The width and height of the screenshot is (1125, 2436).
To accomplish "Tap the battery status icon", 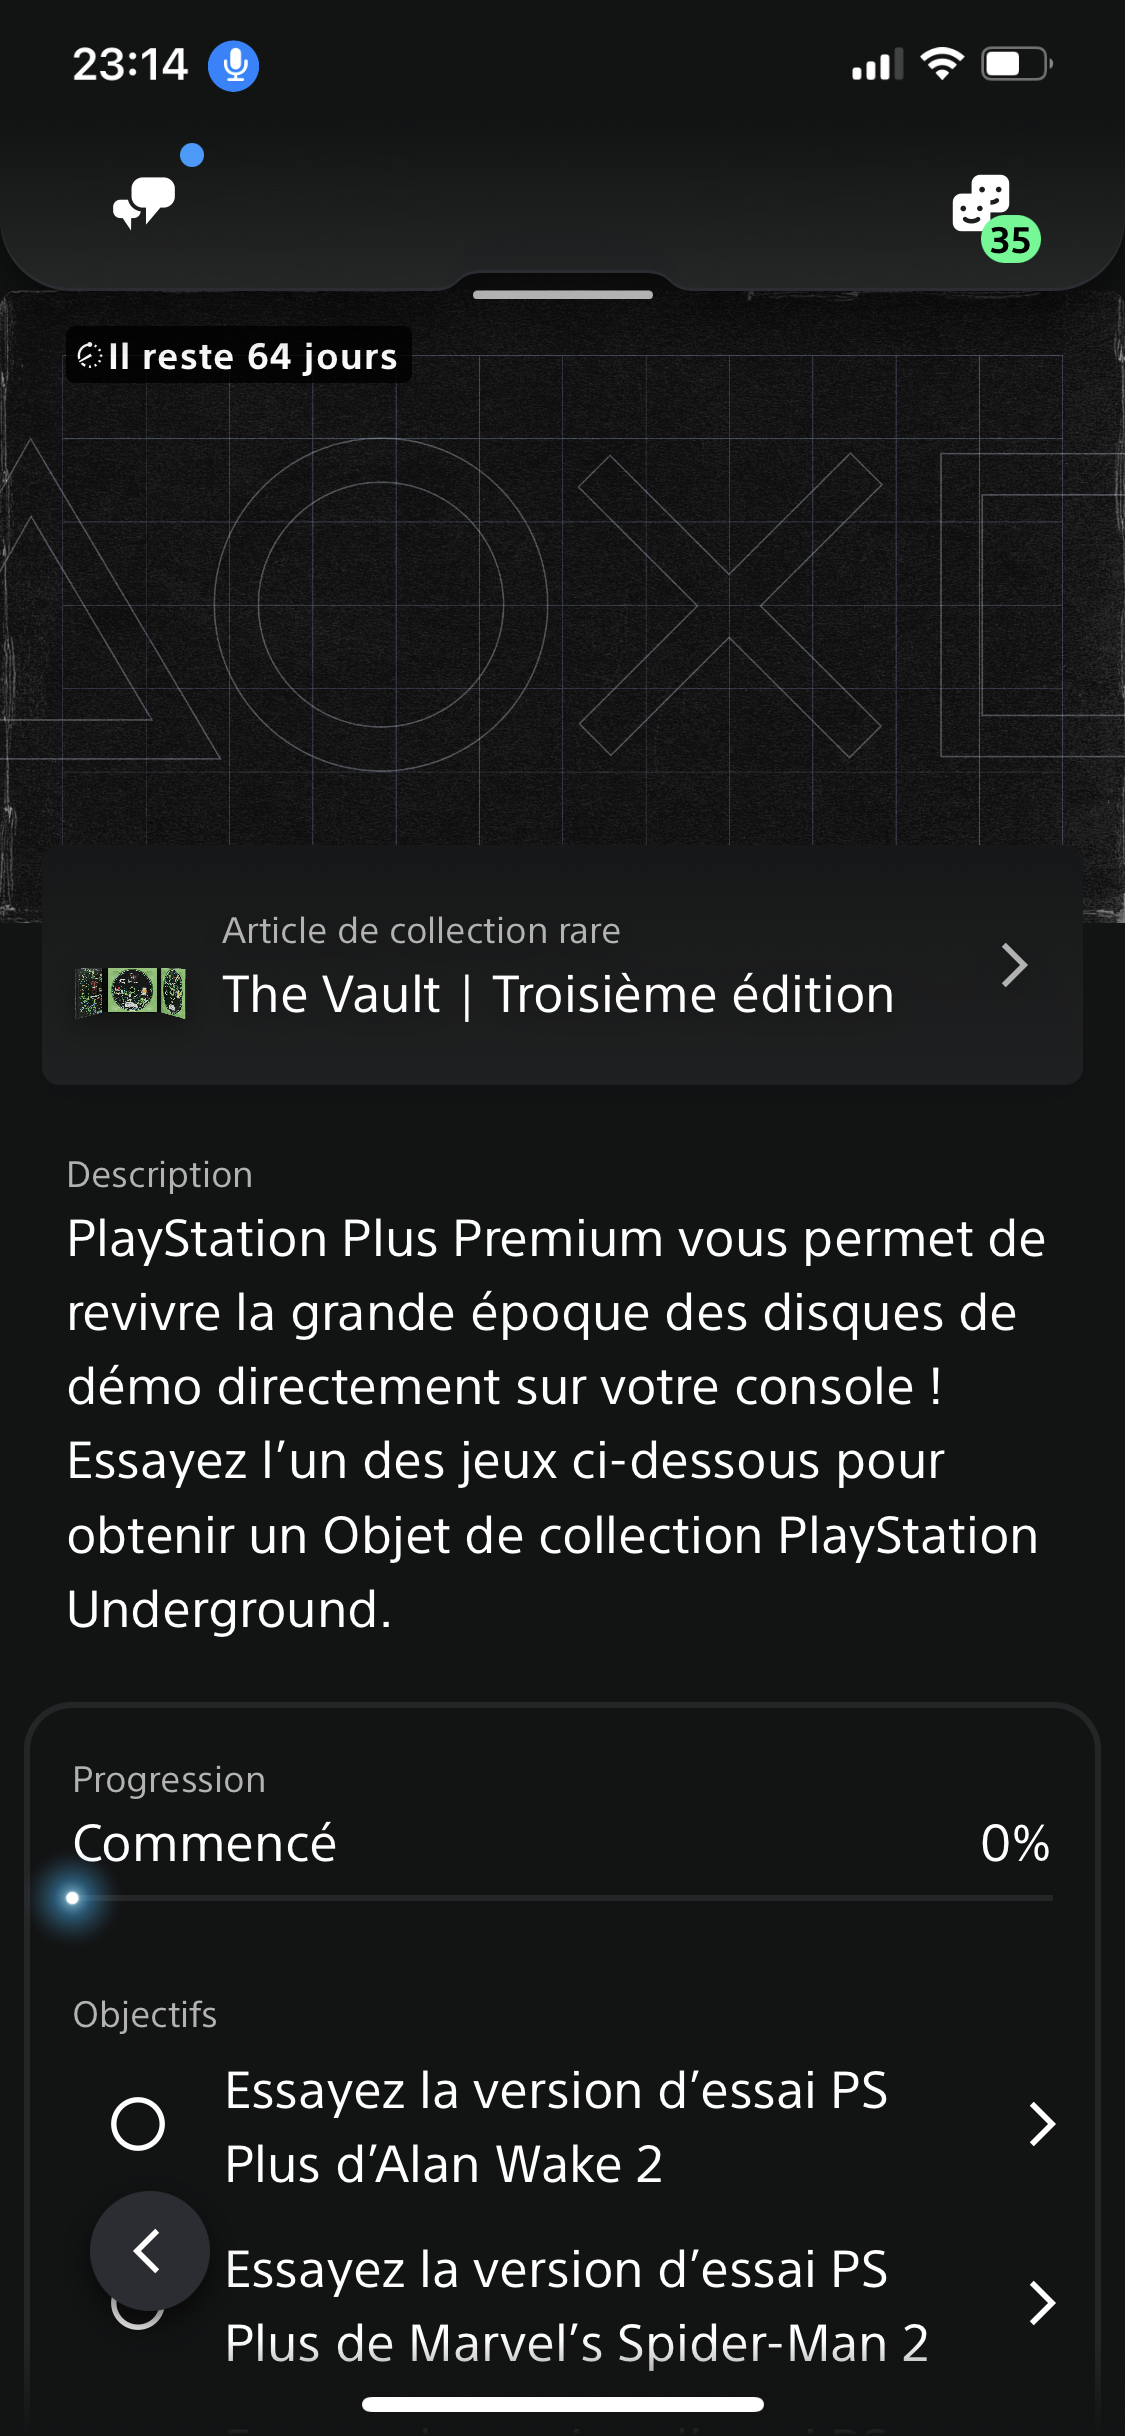I will (x=1016, y=64).
